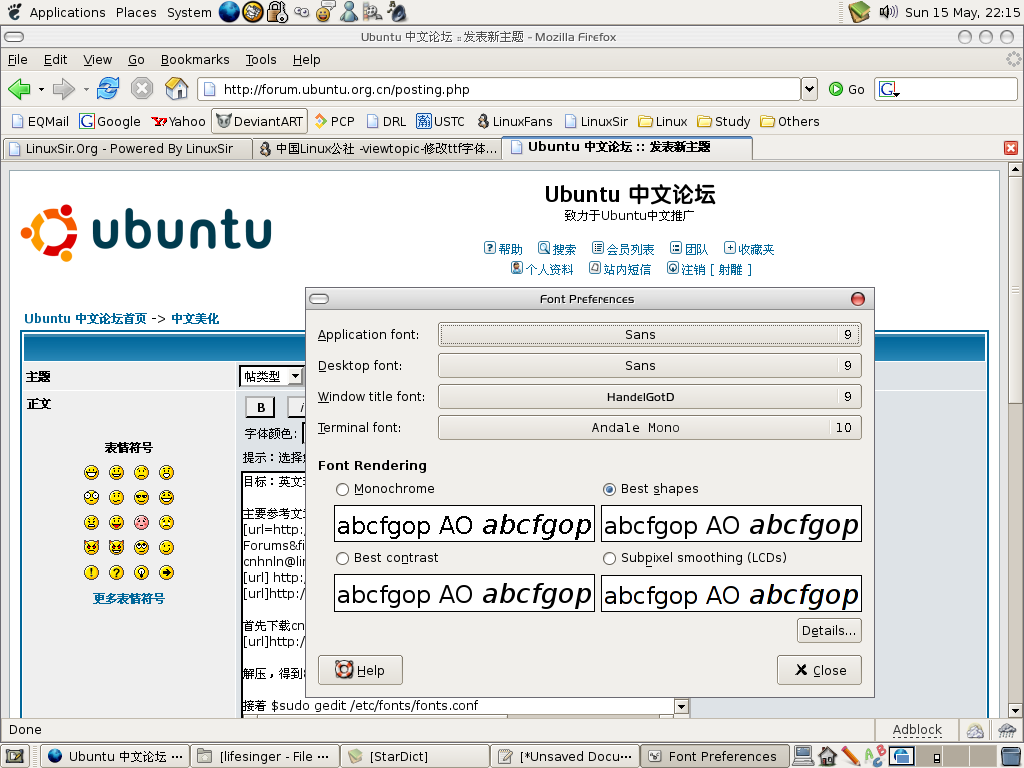
Task: Open font rendering Details...
Action: (x=829, y=631)
